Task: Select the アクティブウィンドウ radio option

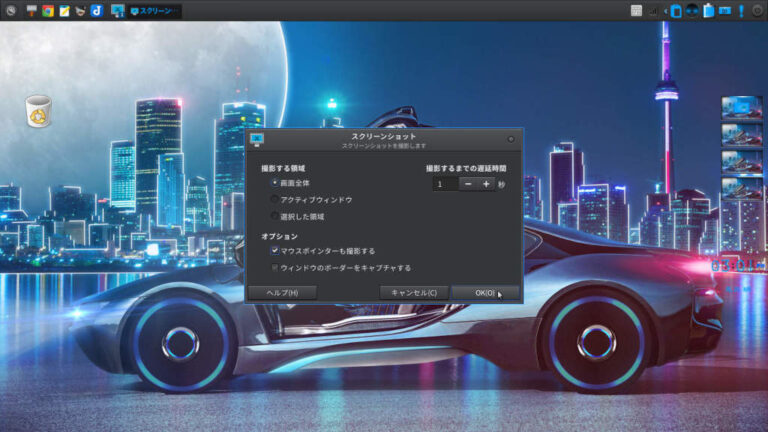Action: tap(275, 200)
